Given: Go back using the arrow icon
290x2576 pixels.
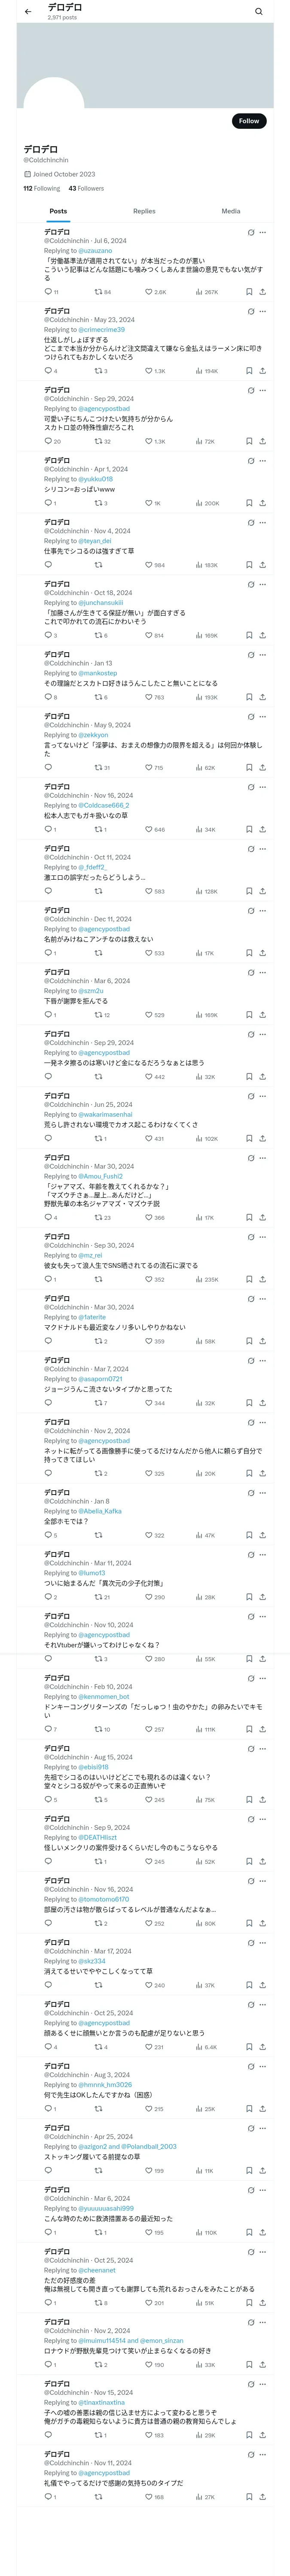Looking at the screenshot, I should pyautogui.click(x=28, y=12).
